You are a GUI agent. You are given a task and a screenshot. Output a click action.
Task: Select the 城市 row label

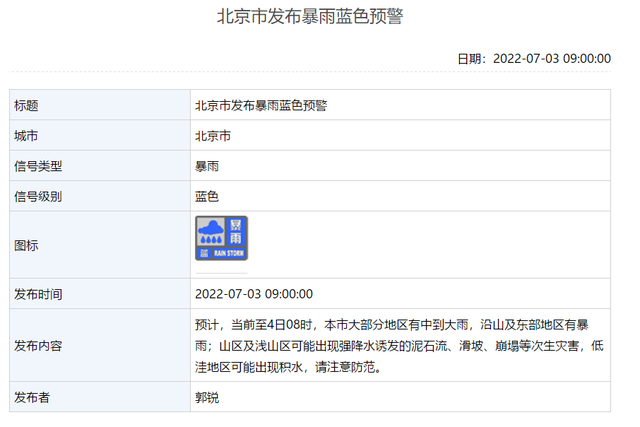(26, 136)
